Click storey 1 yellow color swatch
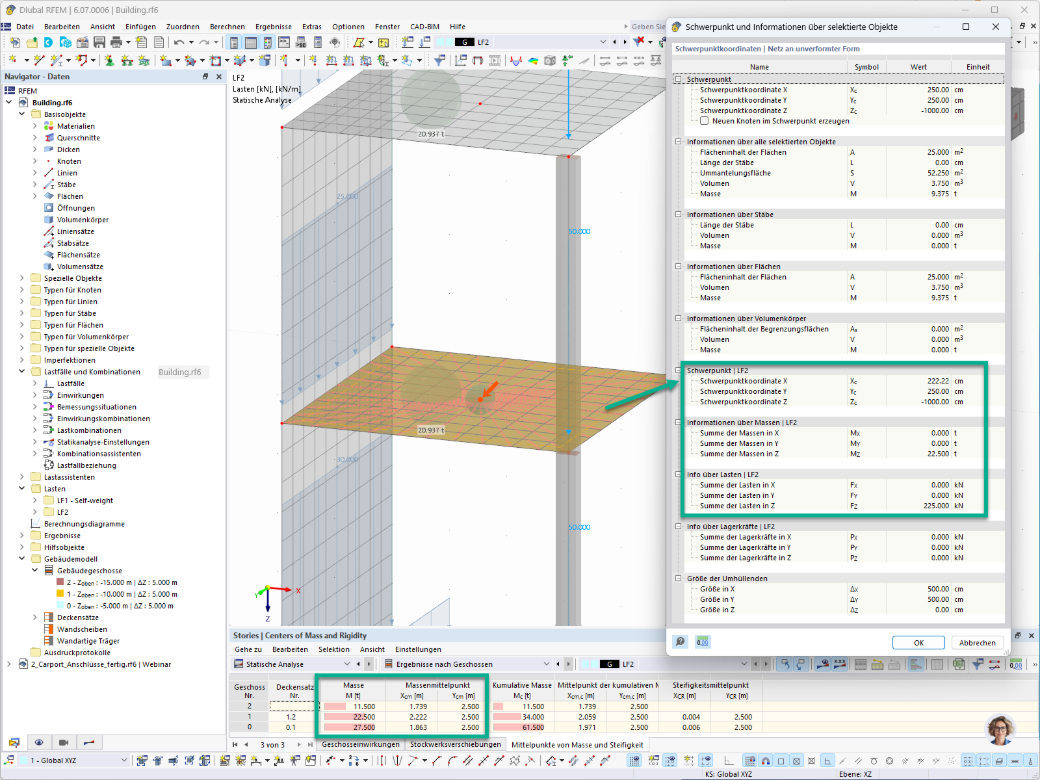Image resolution: width=1040 pixels, height=780 pixels. [60, 594]
